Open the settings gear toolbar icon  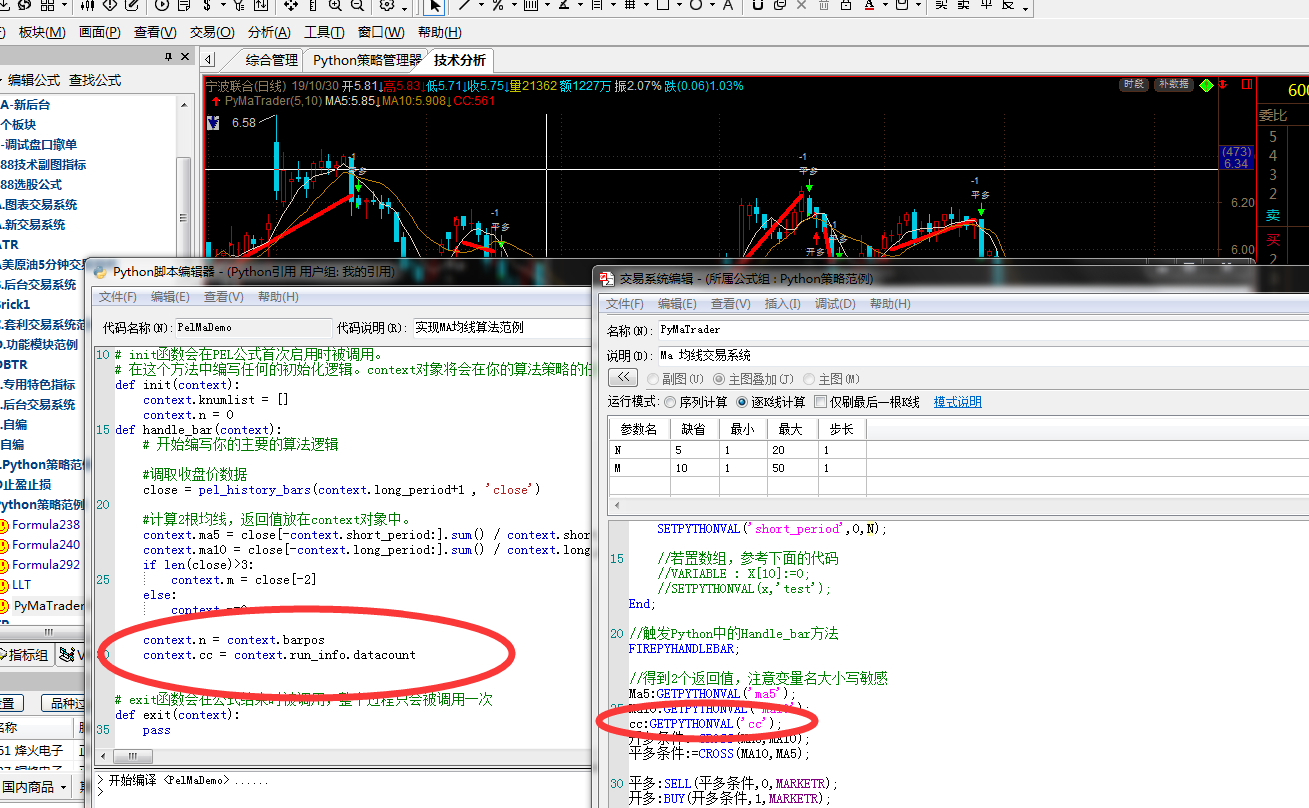click(x=387, y=5)
